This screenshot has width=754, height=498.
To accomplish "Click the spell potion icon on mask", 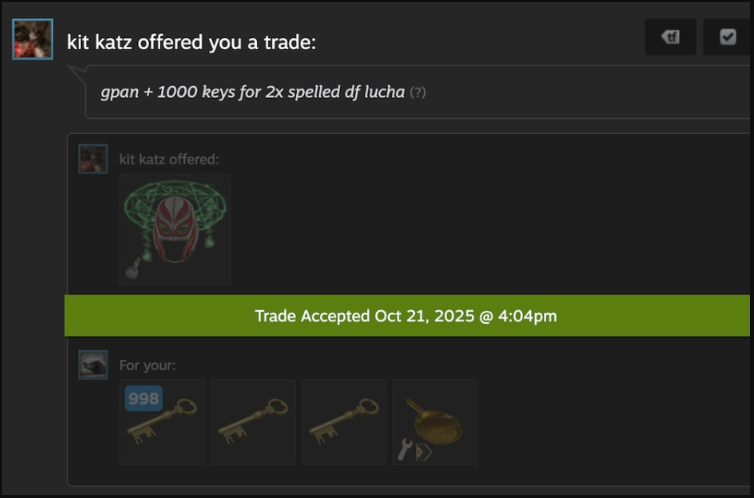I will click(x=133, y=269).
